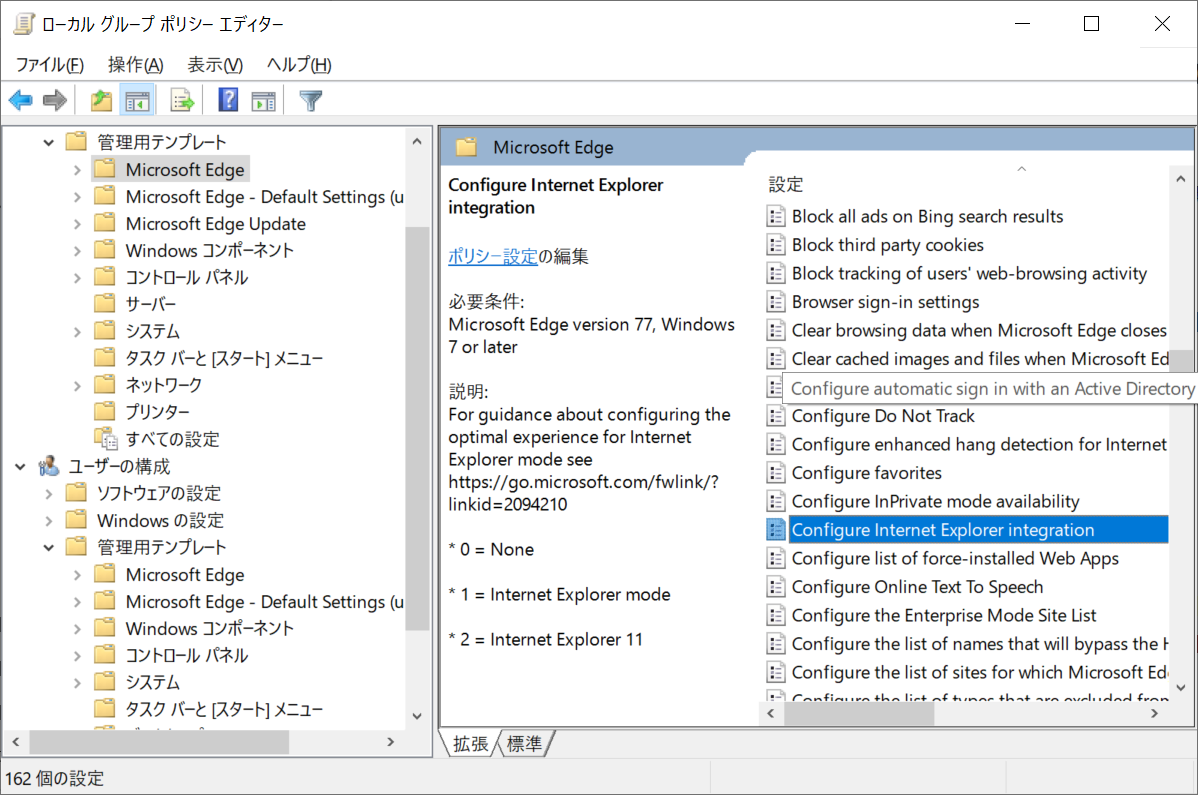Click settings list horizontal scrollbar right arrow
The image size is (1198, 795).
coord(1154,713)
